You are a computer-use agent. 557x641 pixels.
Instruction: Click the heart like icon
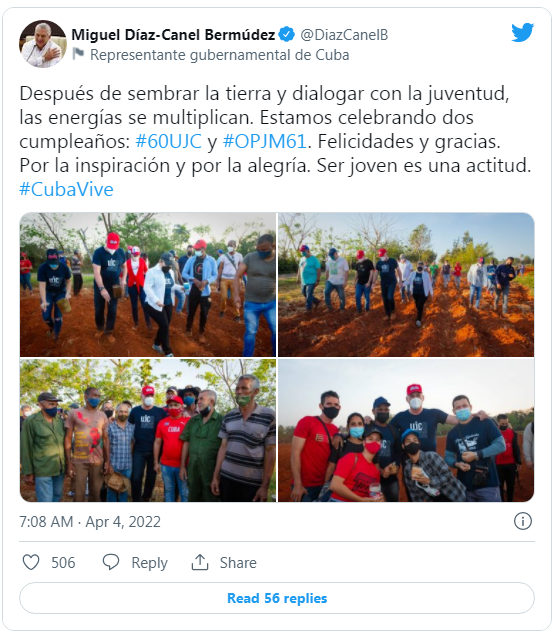pyautogui.click(x=31, y=563)
